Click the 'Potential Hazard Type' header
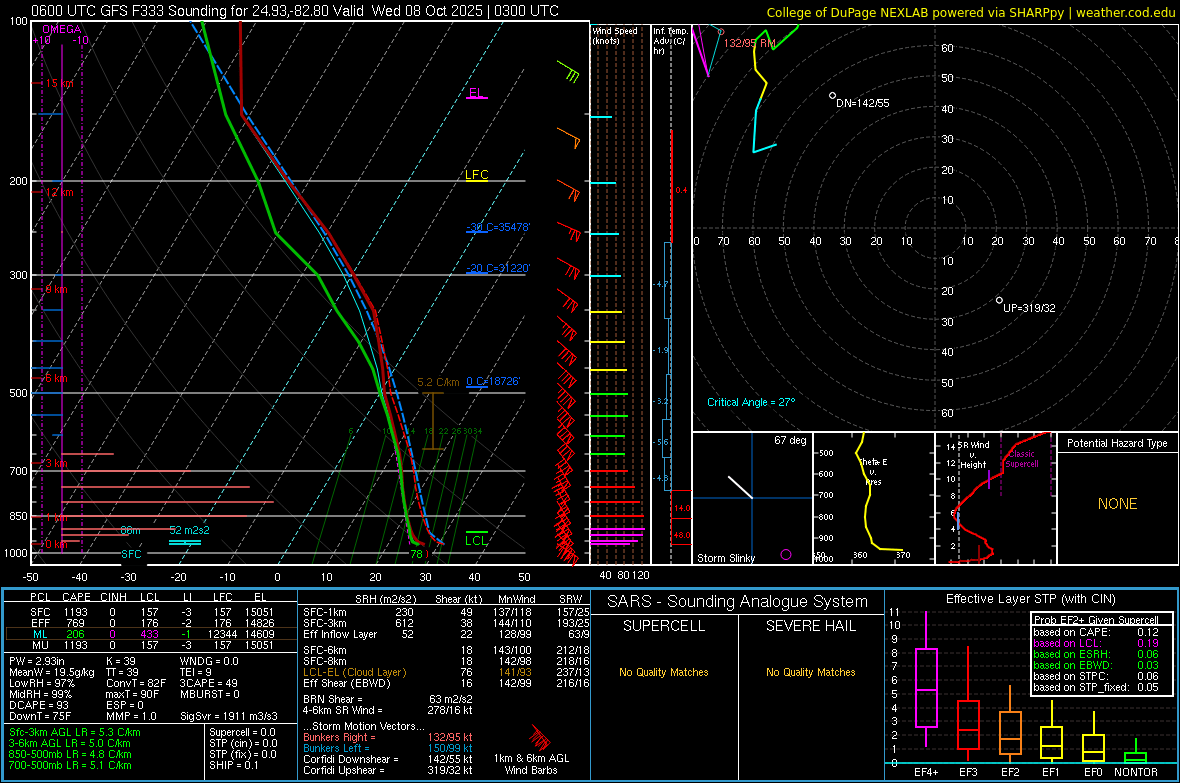1180x783 pixels. point(1117,443)
